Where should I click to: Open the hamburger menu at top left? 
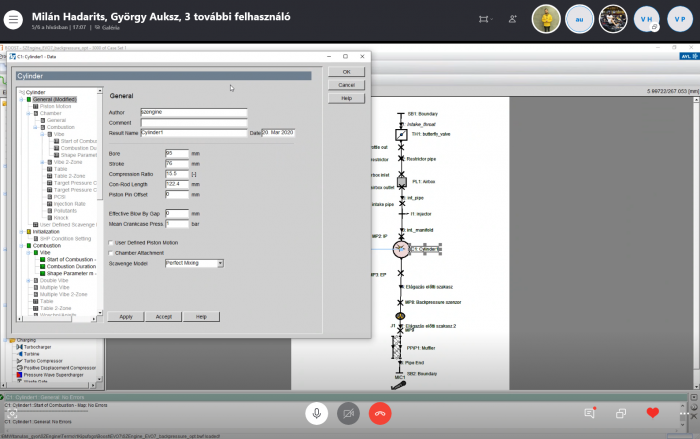[x=14, y=19]
